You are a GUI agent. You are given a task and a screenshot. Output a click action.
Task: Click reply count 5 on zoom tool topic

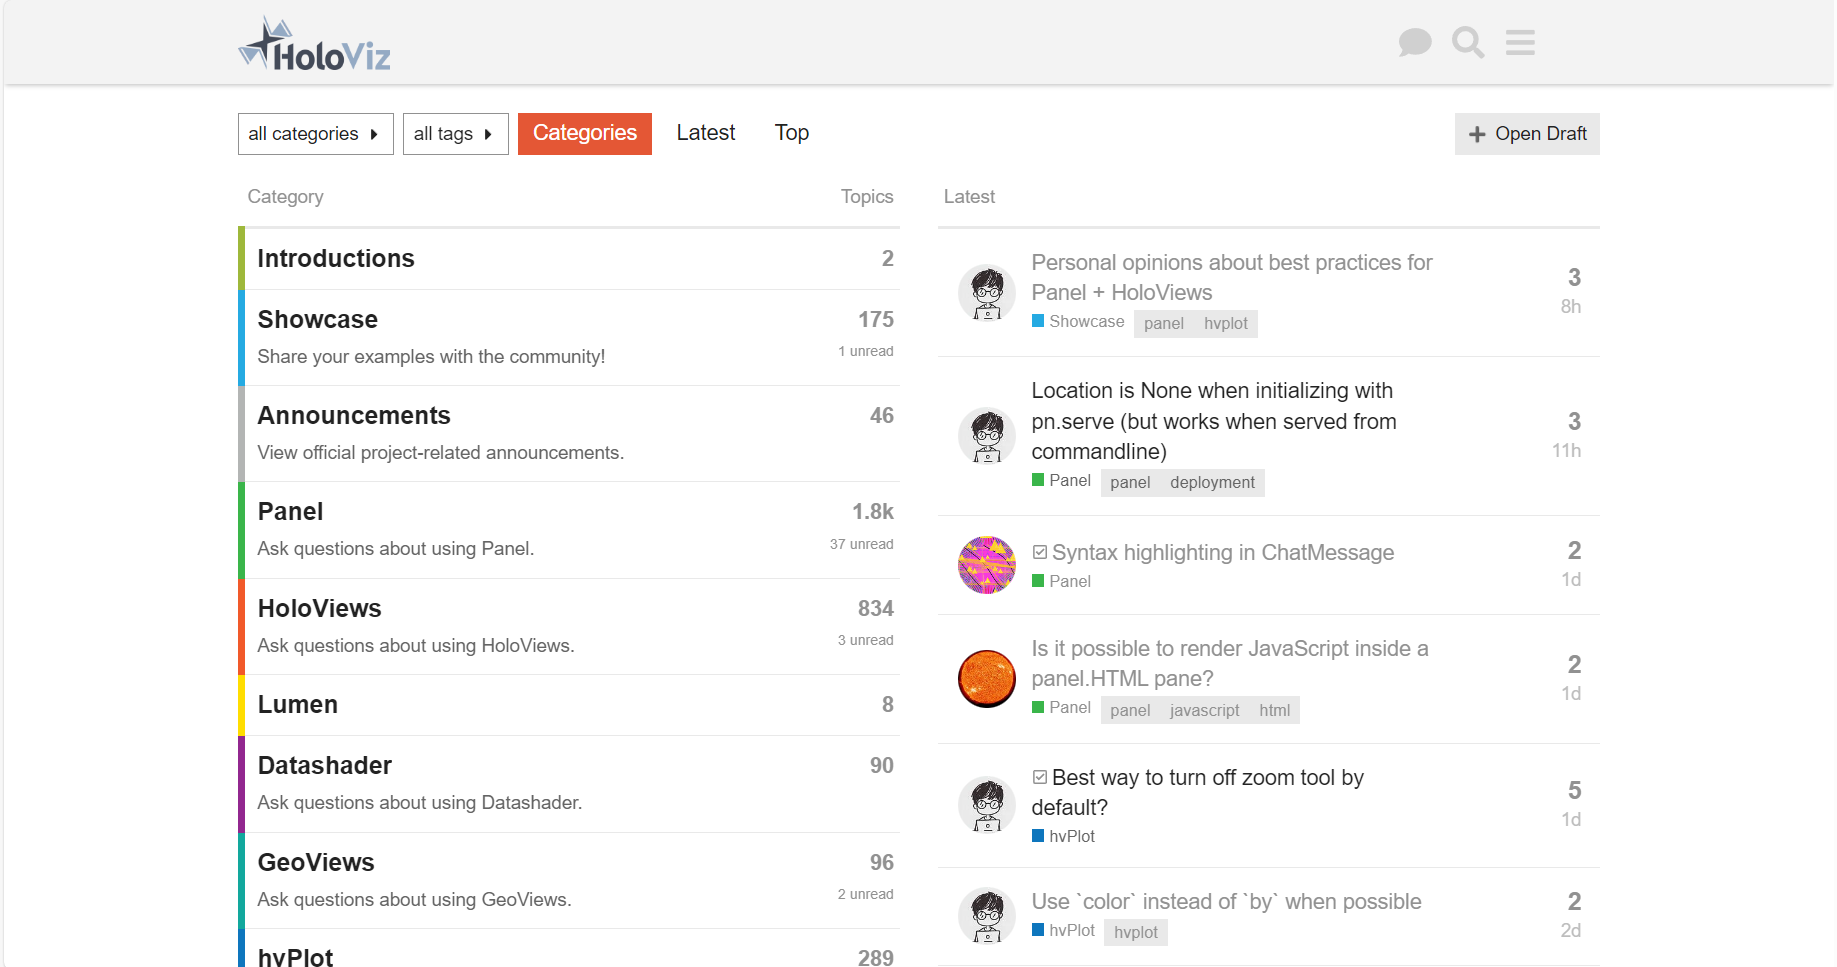click(x=1574, y=790)
